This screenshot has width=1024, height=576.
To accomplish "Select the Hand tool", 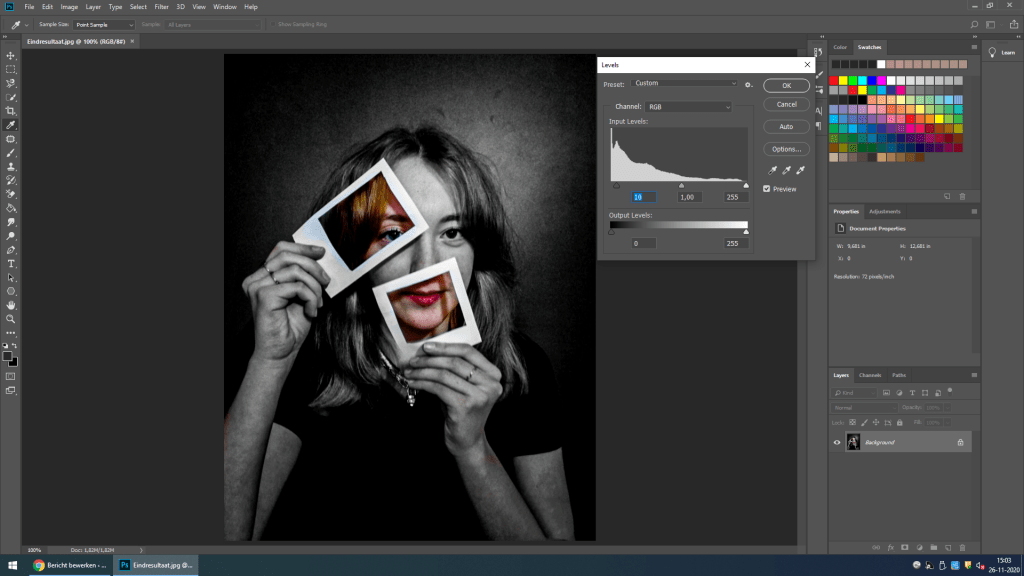I will (x=11, y=305).
